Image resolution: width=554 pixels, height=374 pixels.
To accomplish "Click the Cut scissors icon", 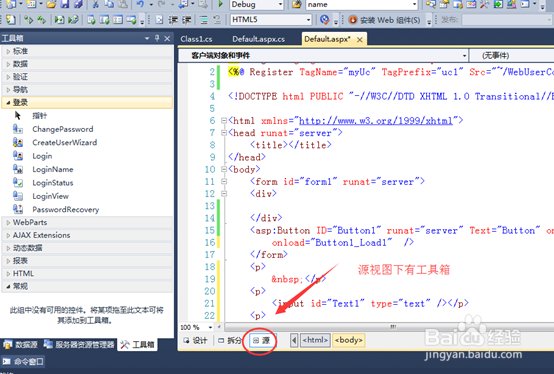I will click(x=96, y=4).
